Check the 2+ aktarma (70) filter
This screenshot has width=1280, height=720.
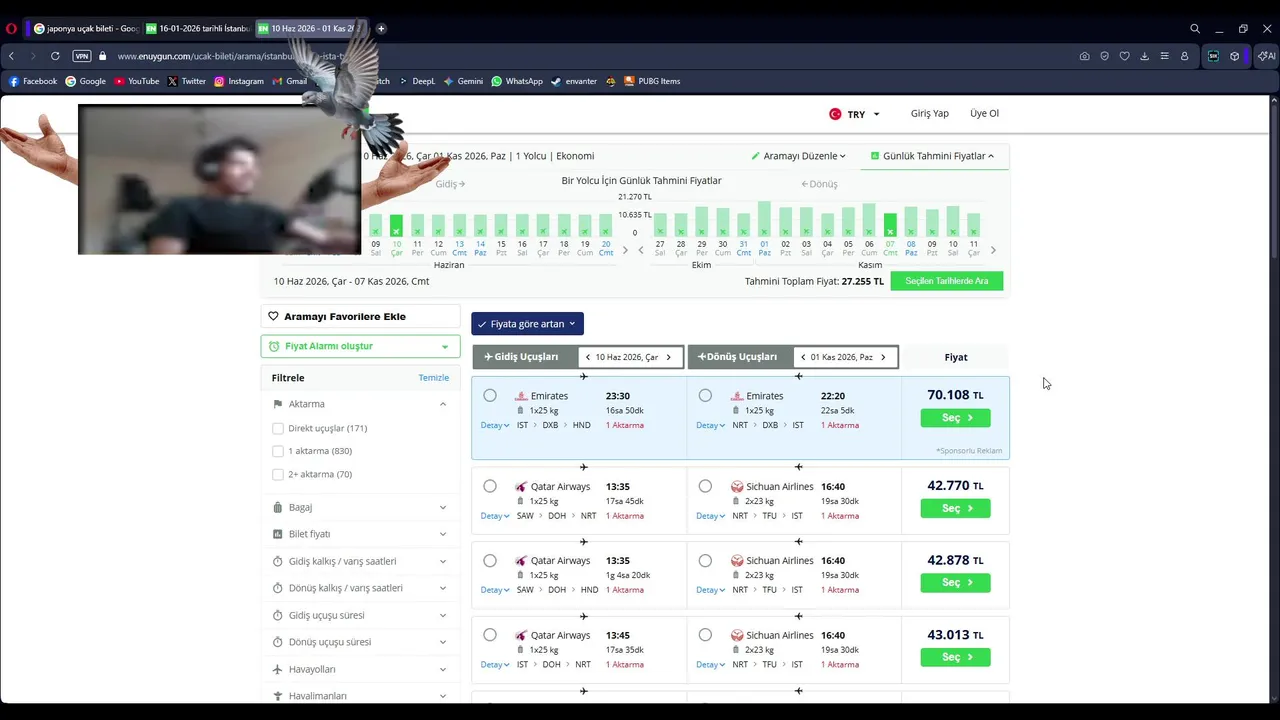point(278,474)
